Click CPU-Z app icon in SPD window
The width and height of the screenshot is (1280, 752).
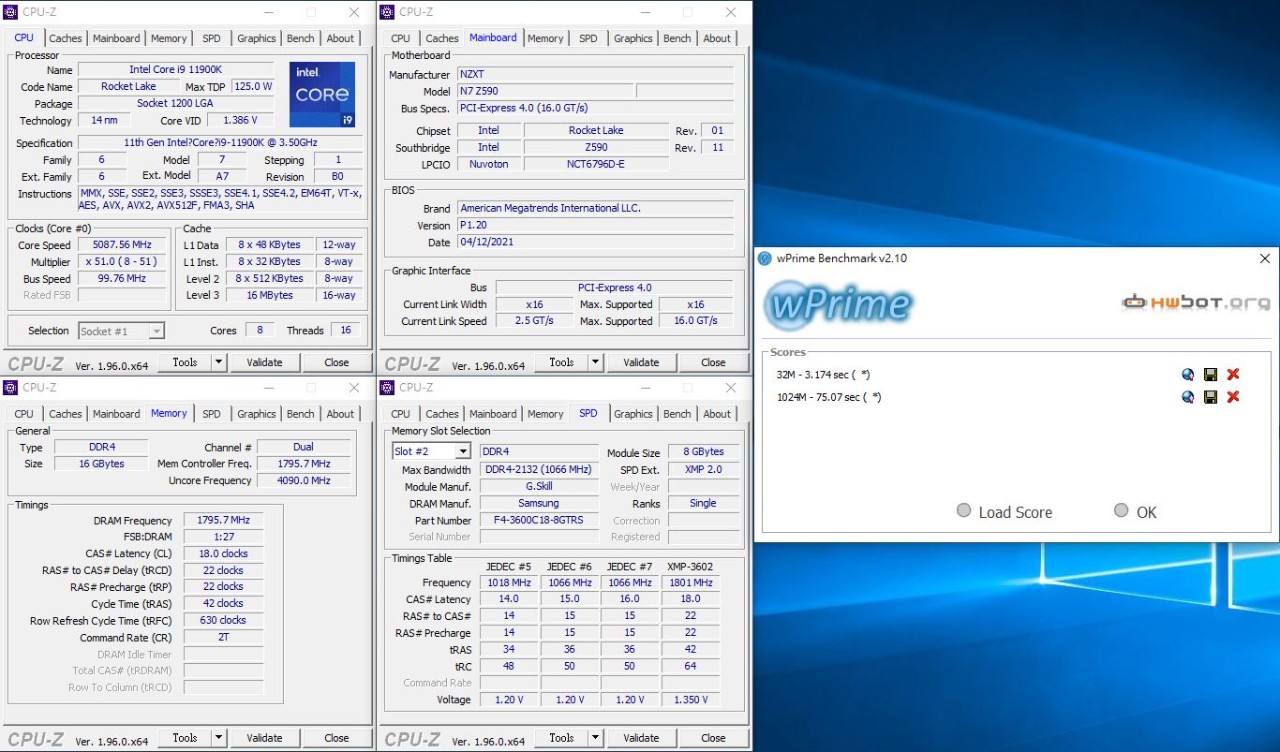tap(387, 387)
